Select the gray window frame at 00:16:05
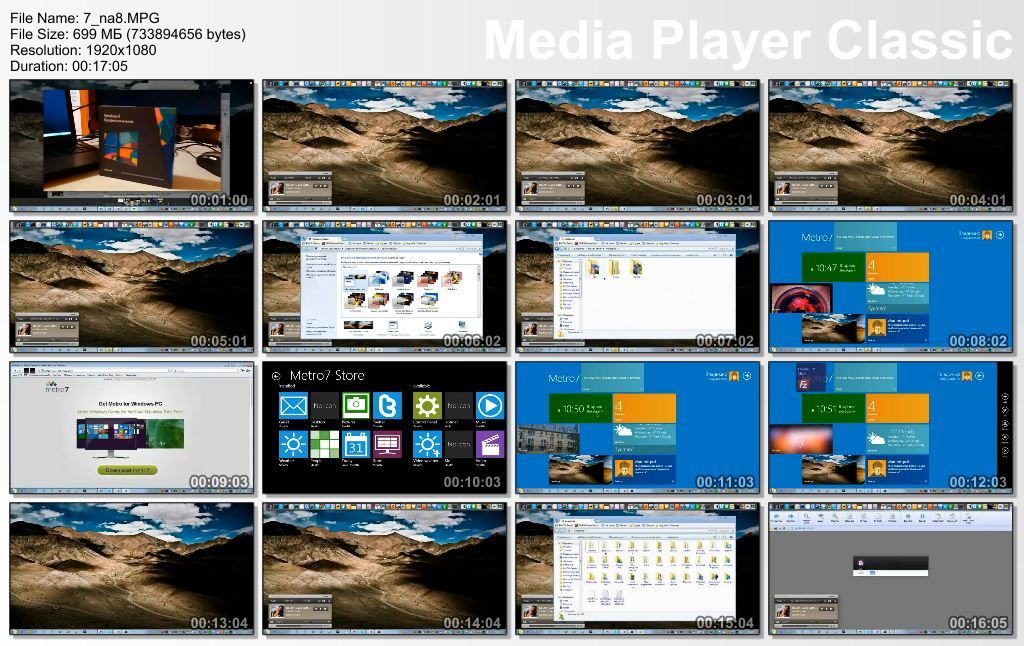 click(x=890, y=569)
